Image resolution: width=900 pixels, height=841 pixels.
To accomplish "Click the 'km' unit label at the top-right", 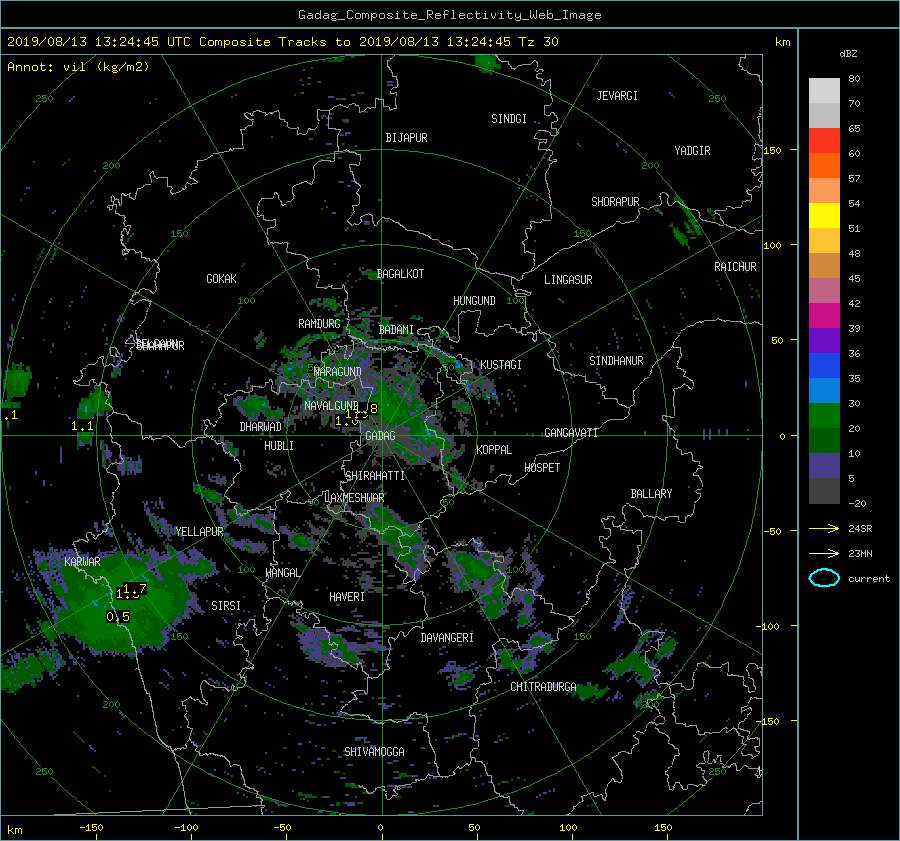I will coord(782,42).
